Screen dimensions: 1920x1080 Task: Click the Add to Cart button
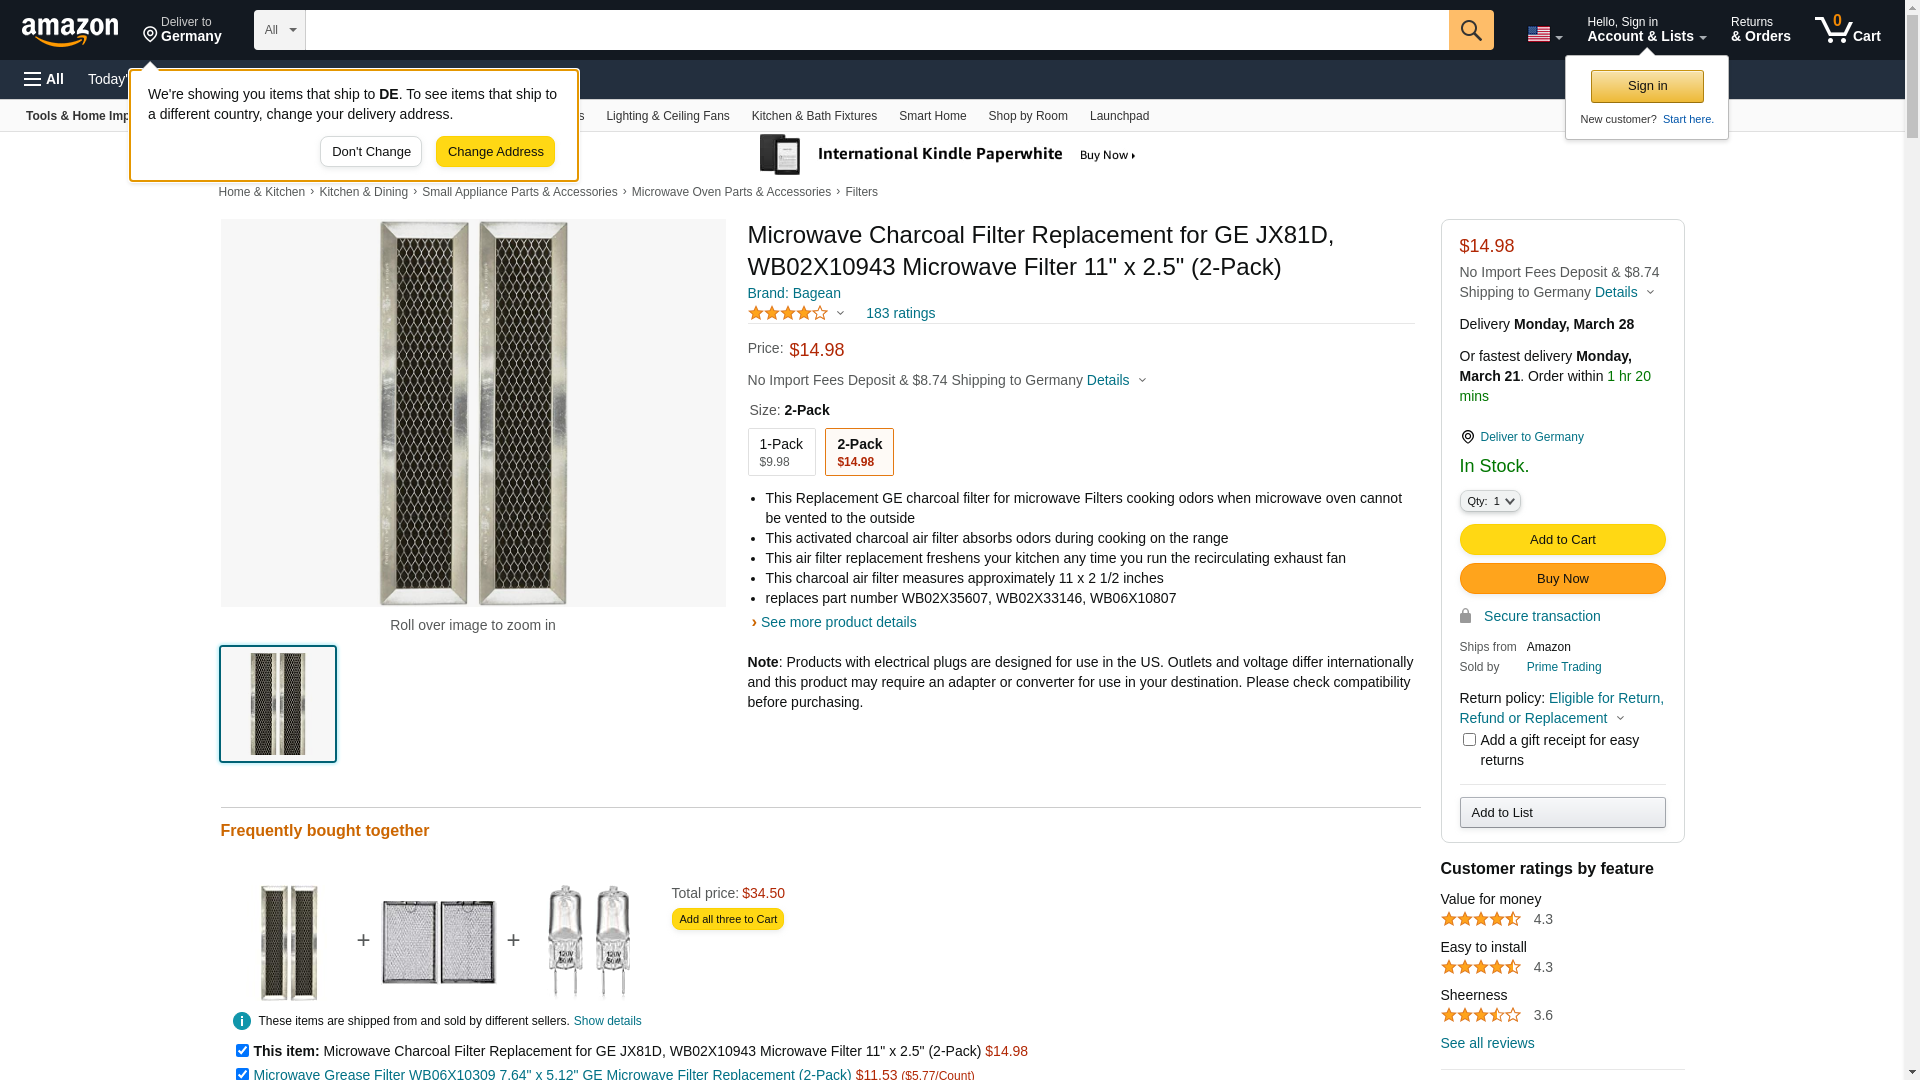[x=1562, y=540]
